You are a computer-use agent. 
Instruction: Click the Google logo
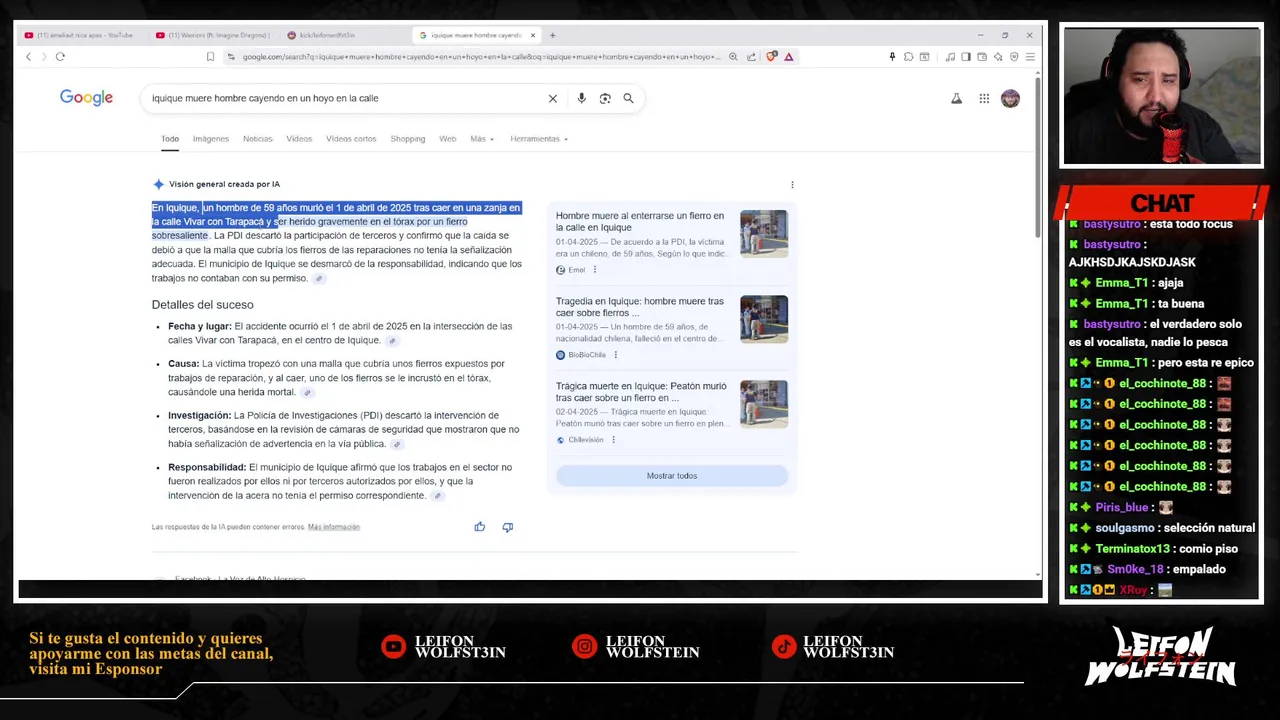click(x=86, y=97)
